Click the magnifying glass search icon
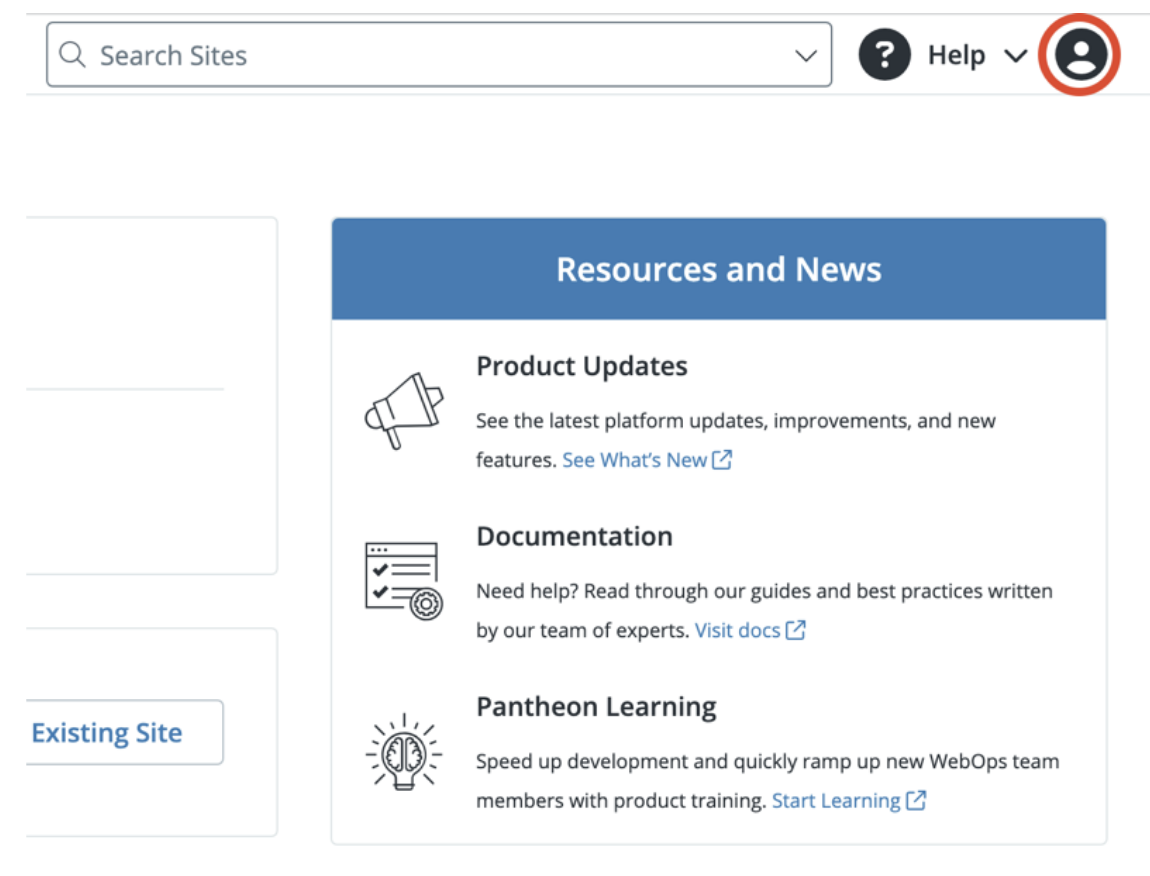 [x=72, y=55]
